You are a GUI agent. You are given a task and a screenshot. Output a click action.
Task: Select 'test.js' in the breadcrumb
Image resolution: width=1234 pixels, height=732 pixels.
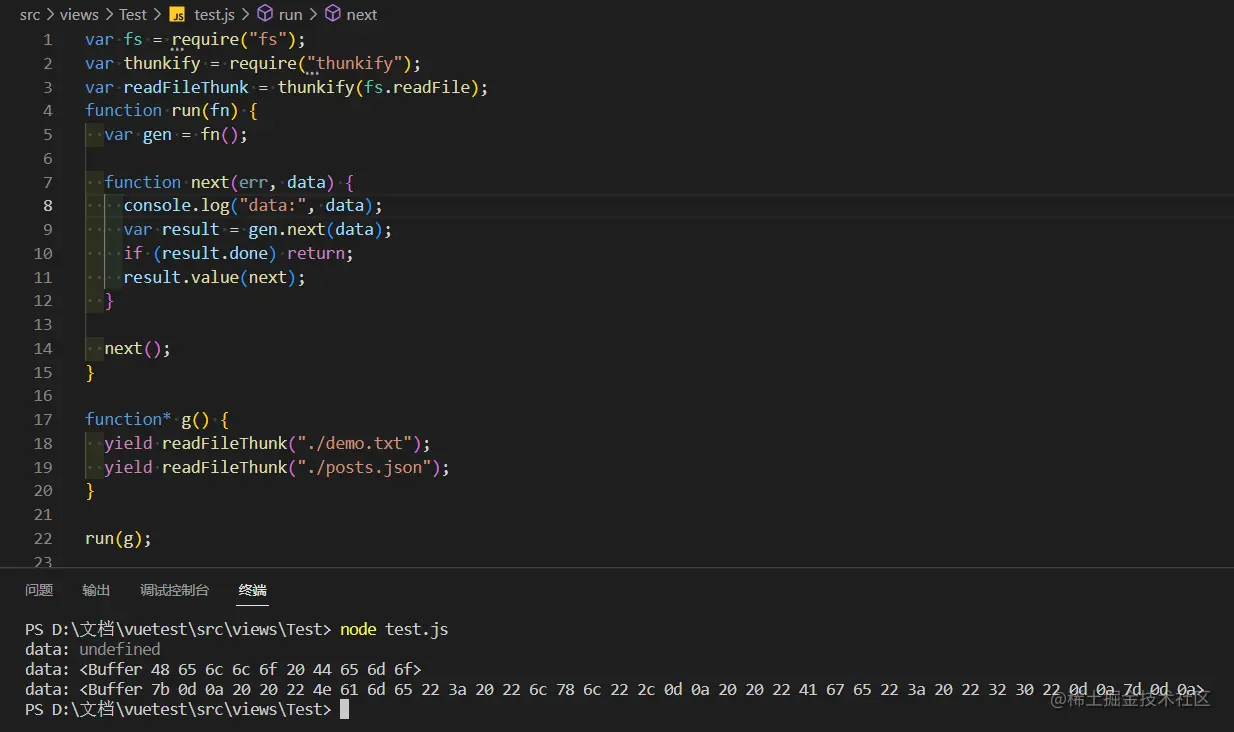[215, 15]
